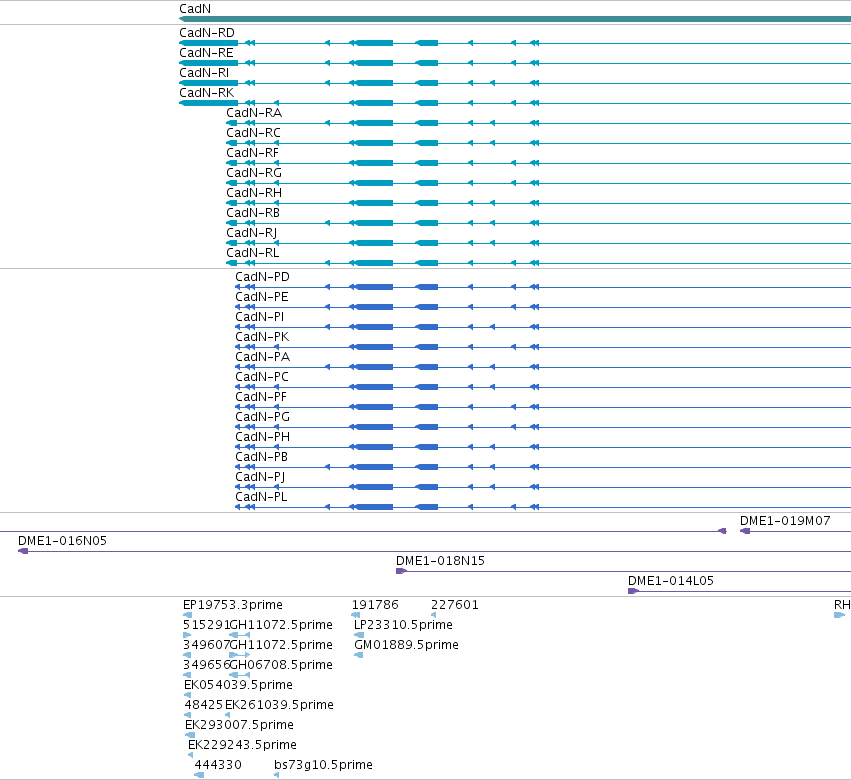
Task: Select the 349607 feature label
Action: pos(206,645)
